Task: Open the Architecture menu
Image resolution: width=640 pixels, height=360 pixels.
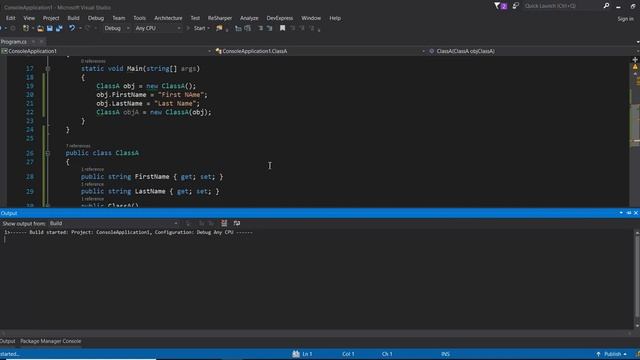Action: coord(168,18)
